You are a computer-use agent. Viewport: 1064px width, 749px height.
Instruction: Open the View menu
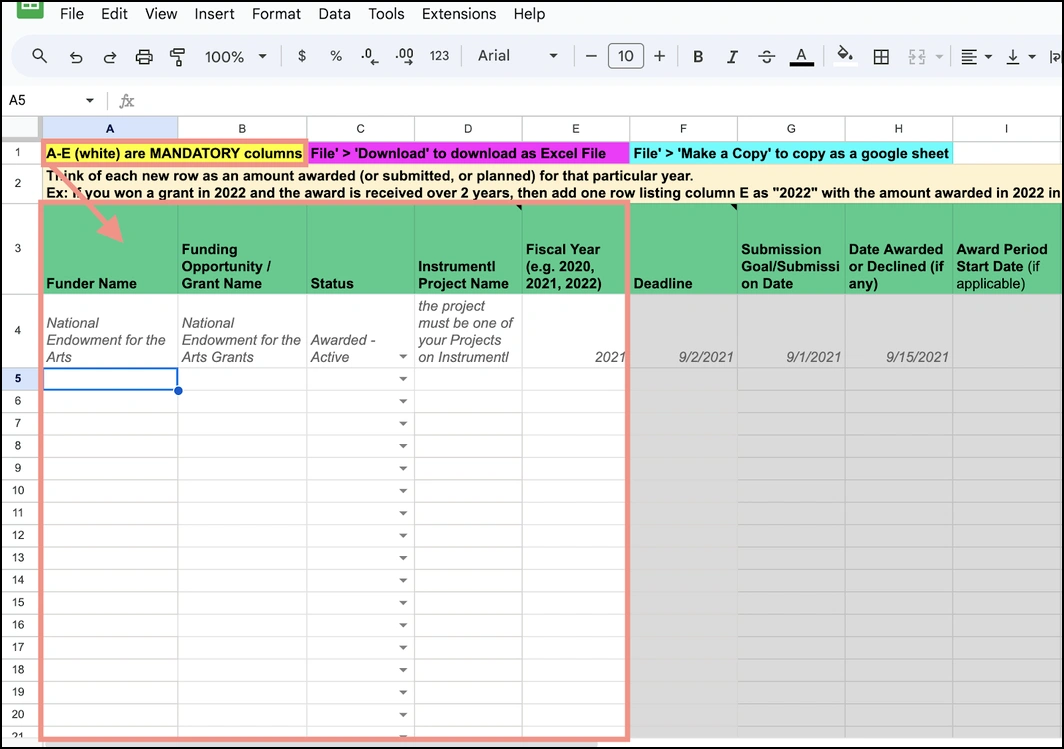point(161,14)
